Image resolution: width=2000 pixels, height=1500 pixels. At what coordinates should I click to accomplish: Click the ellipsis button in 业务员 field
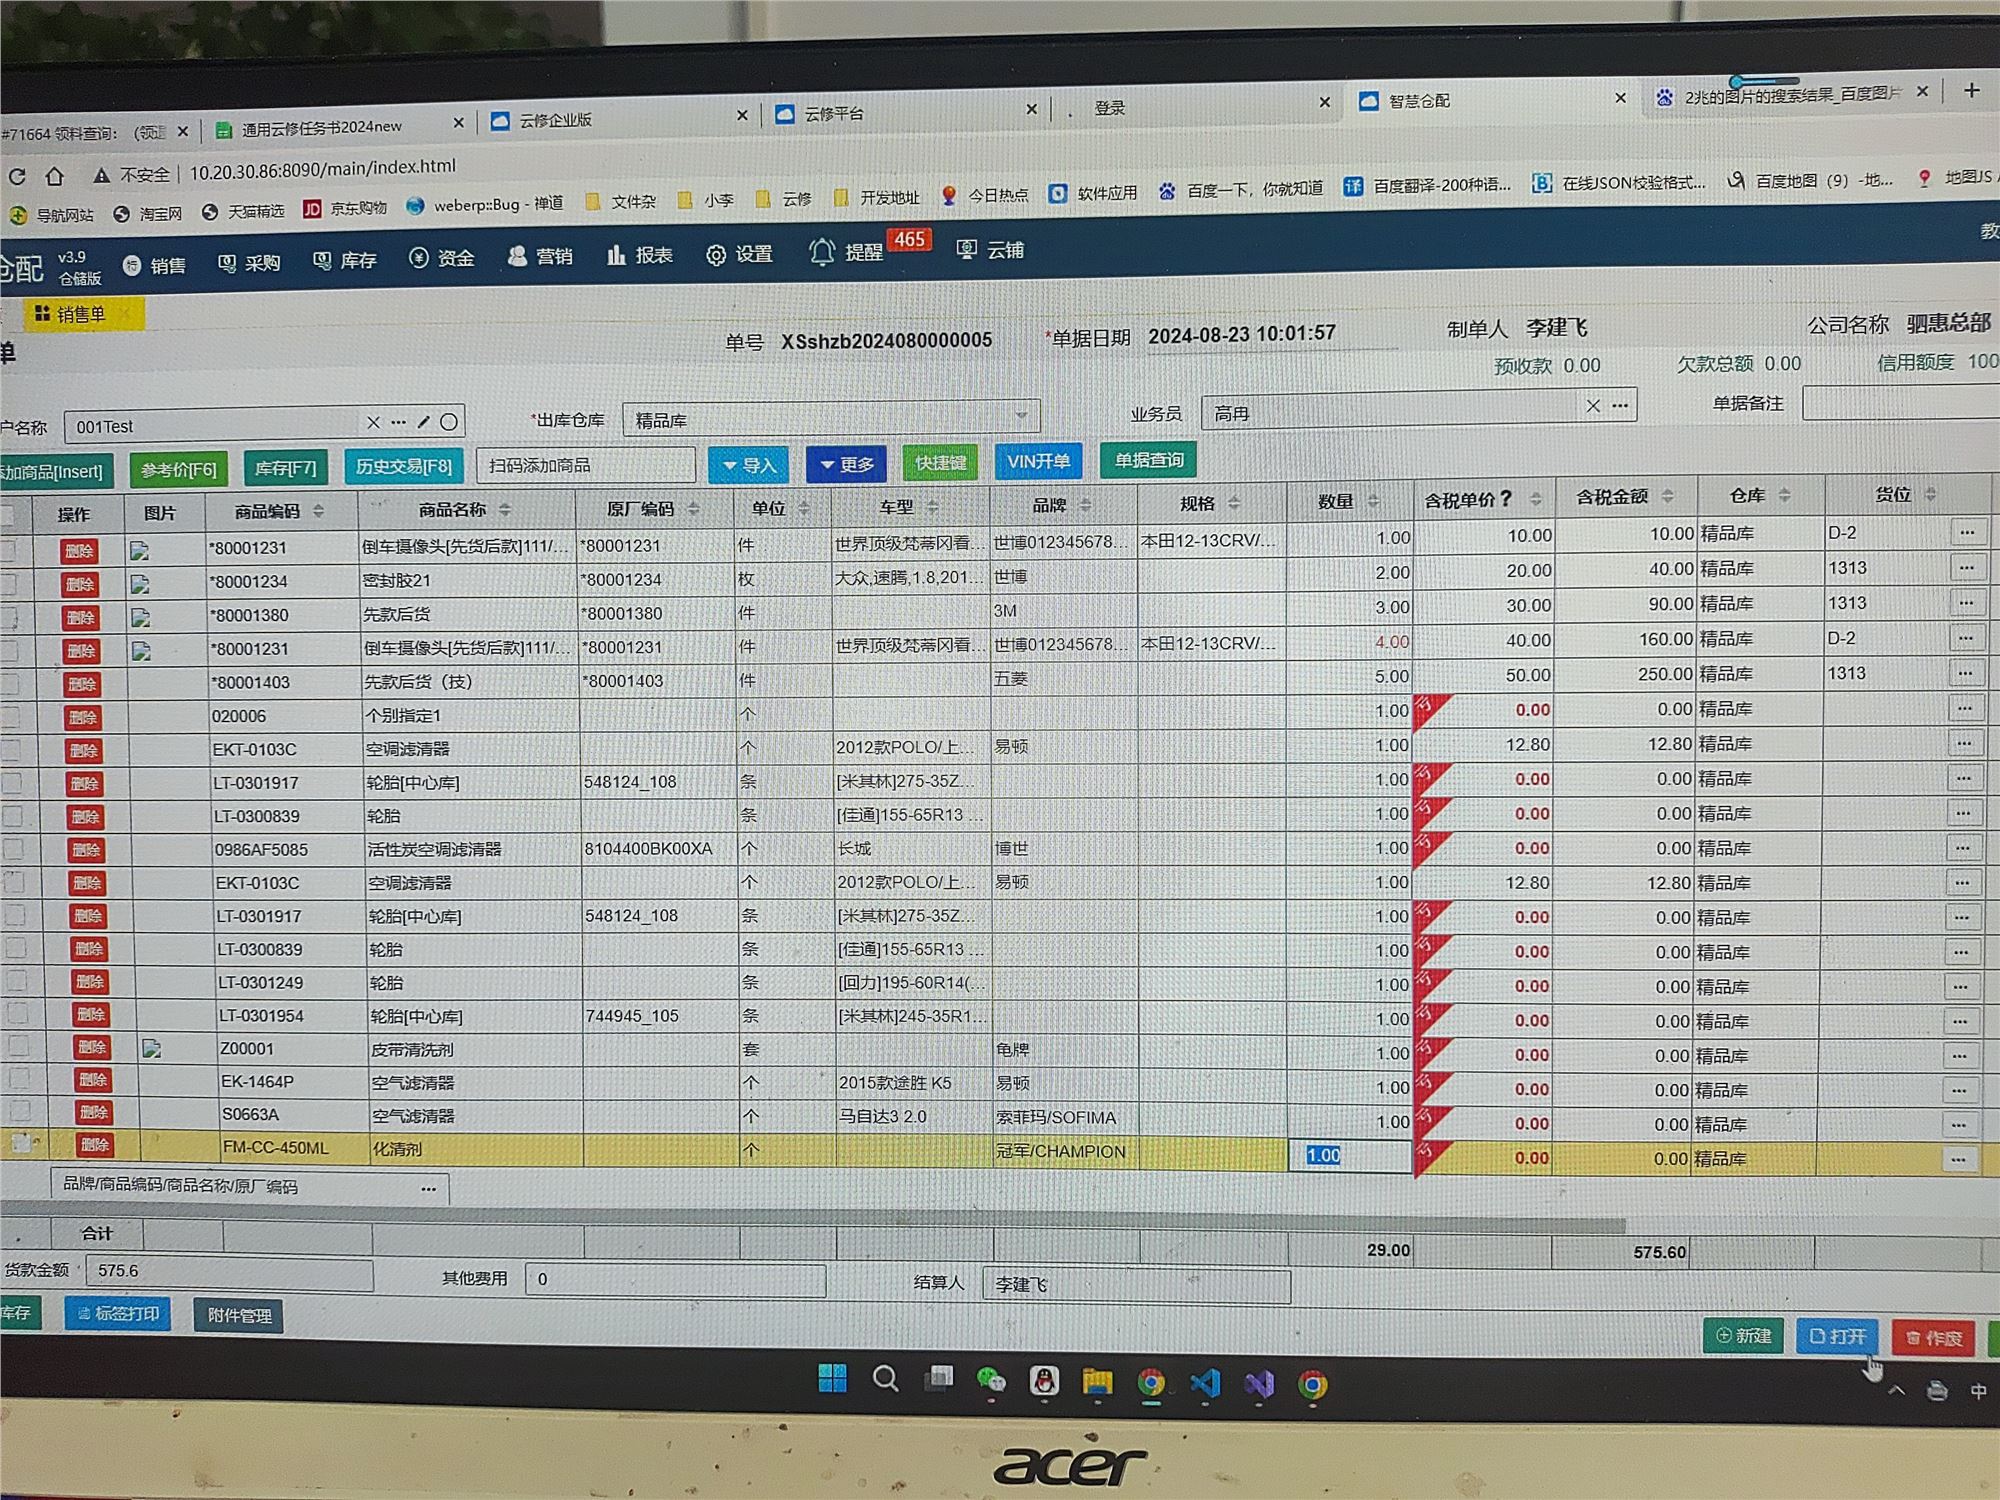[x=1621, y=405]
